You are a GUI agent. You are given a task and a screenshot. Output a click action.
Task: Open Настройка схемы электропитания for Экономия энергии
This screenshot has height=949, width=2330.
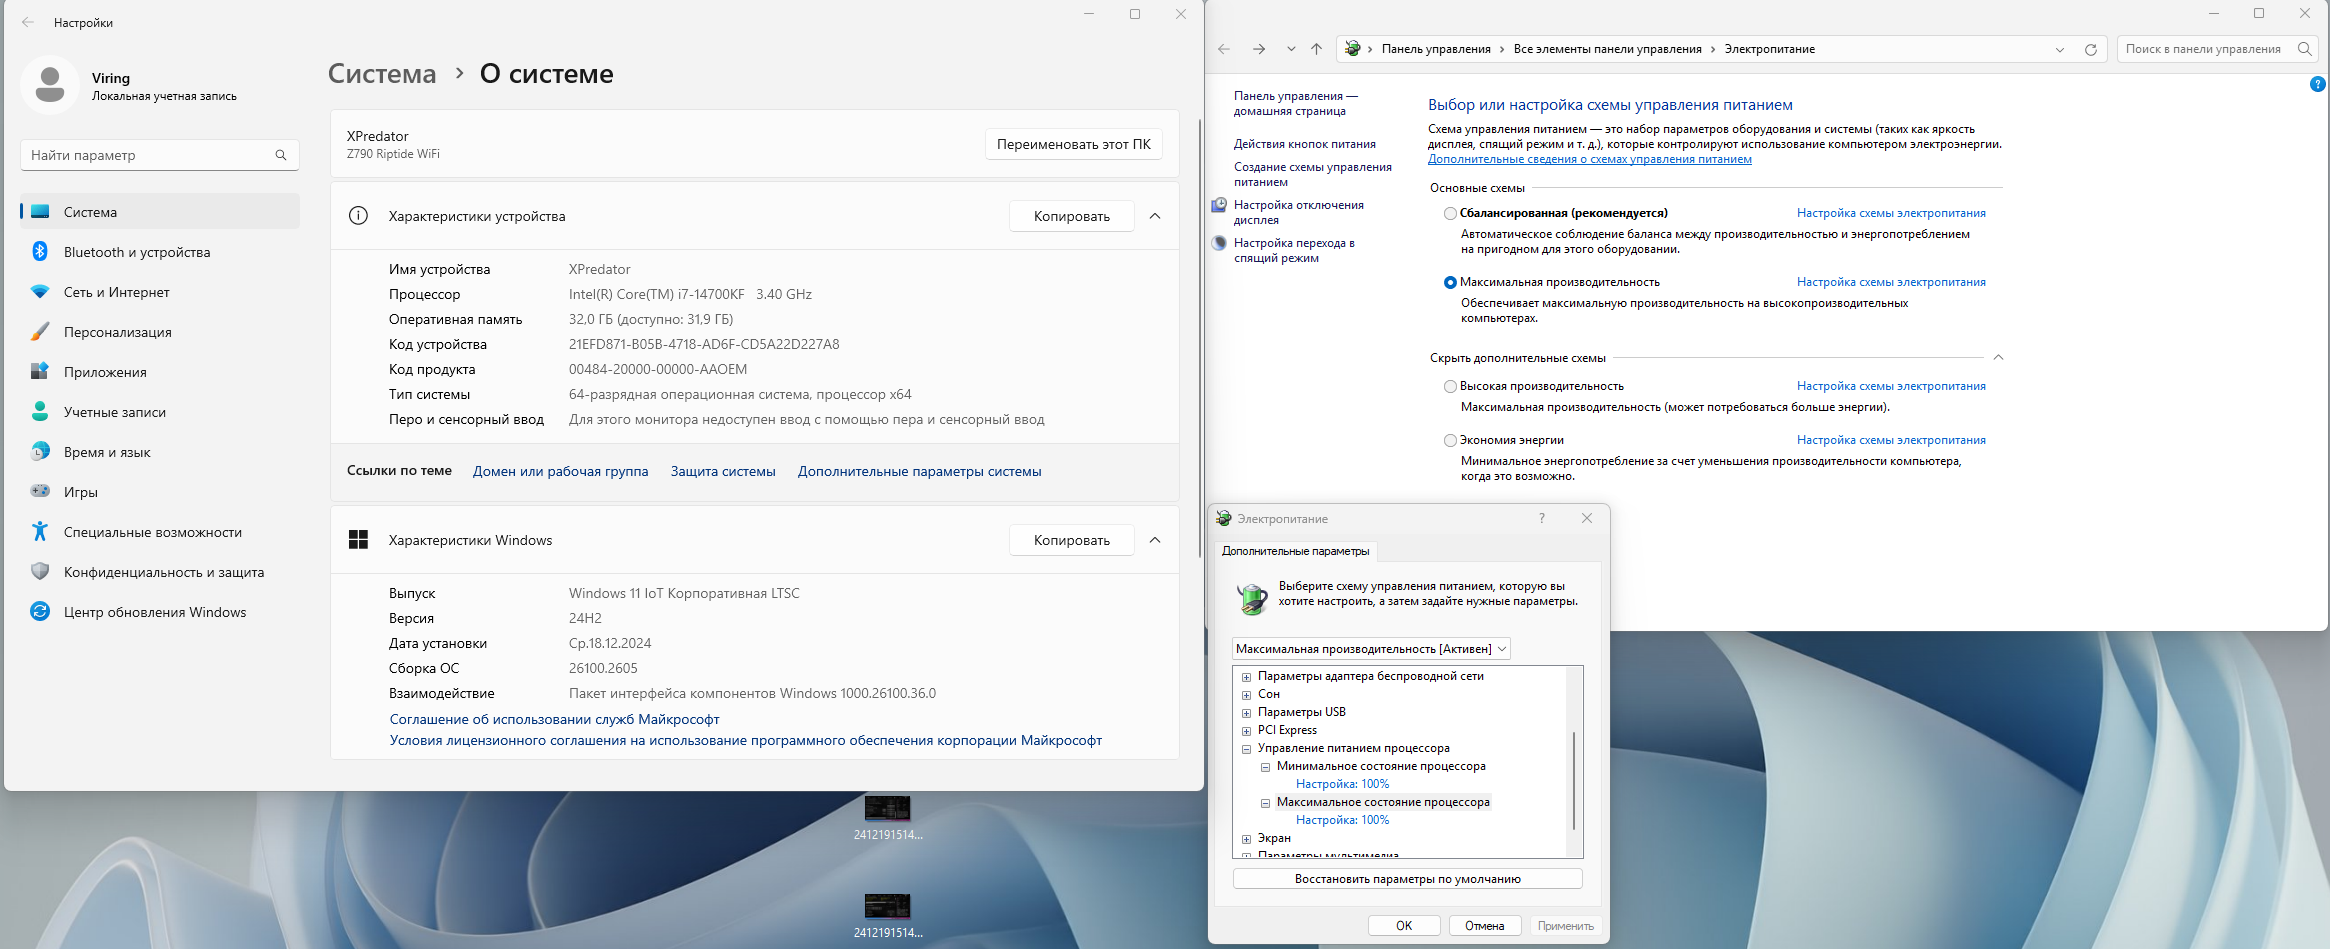tap(1891, 440)
